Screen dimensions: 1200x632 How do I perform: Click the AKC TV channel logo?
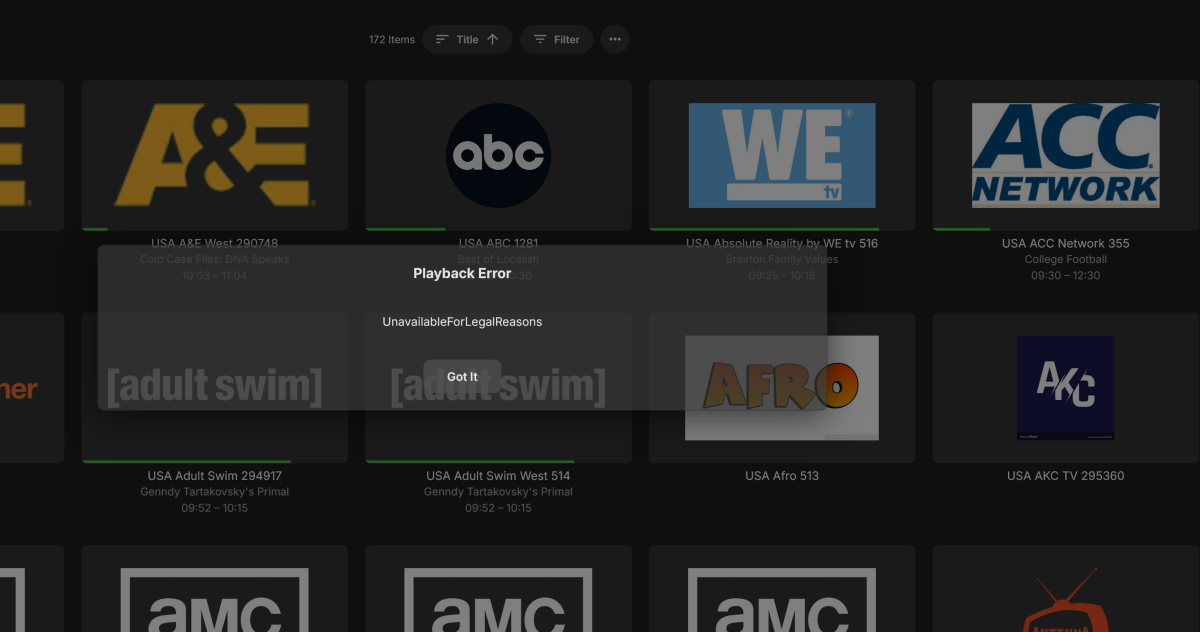coord(1065,387)
